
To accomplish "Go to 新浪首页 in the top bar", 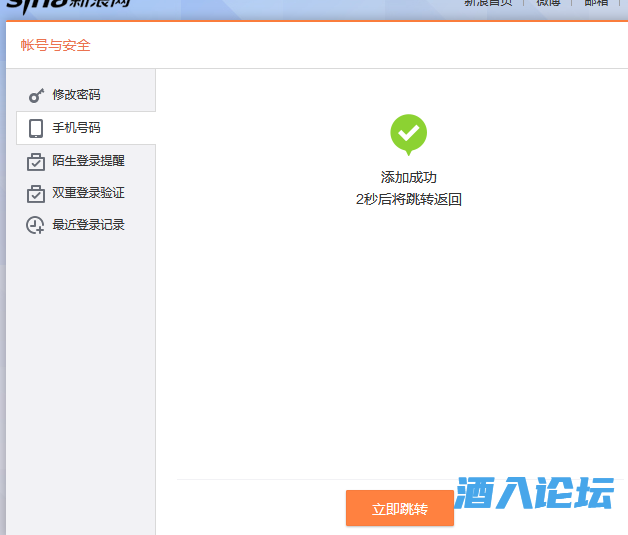I will pyautogui.click(x=488, y=4).
